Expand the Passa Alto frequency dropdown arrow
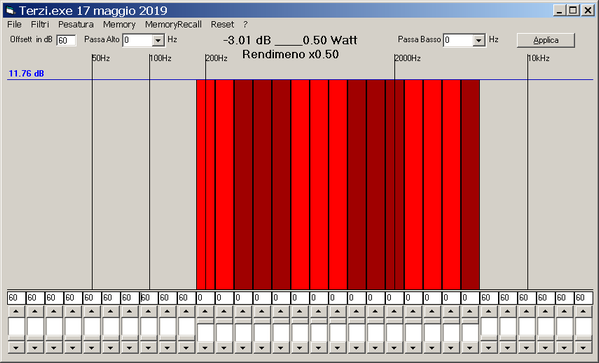The image size is (599, 363). [x=158, y=41]
